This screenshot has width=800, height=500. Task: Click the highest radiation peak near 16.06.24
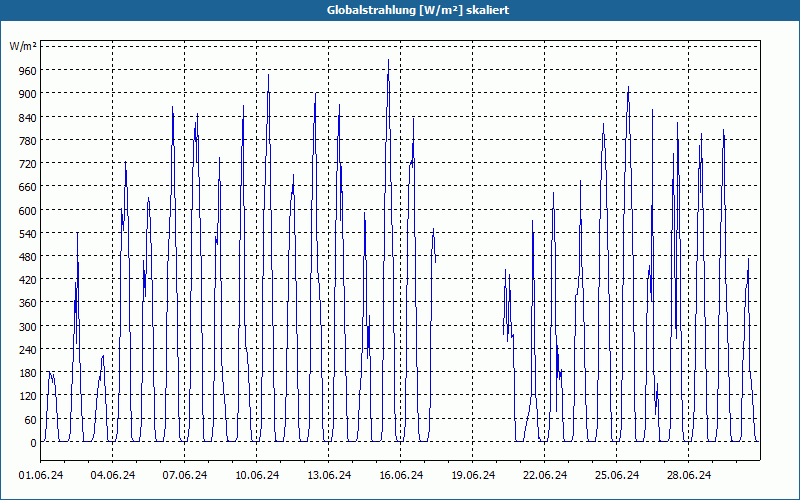click(388, 60)
